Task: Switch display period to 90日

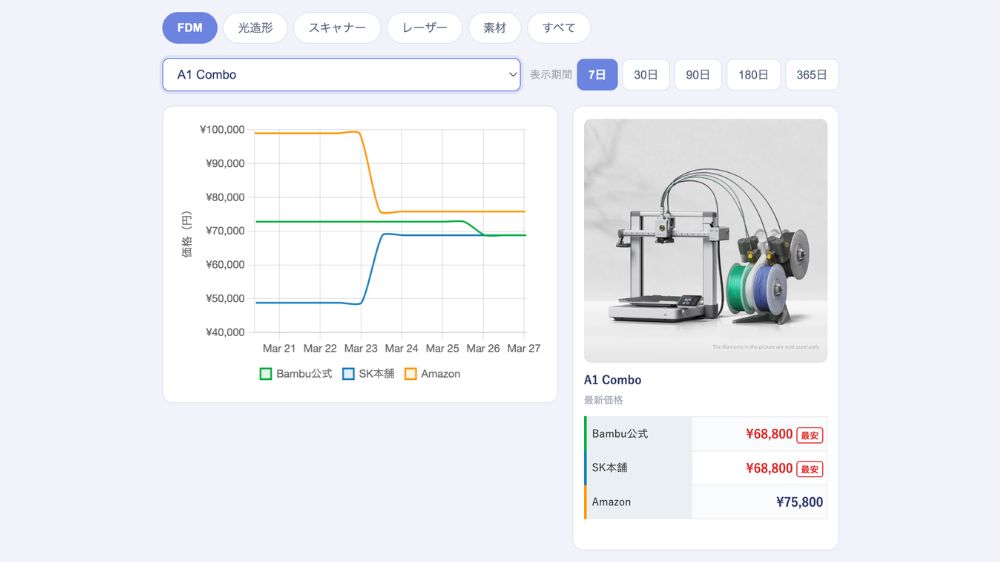Action: 698,75
